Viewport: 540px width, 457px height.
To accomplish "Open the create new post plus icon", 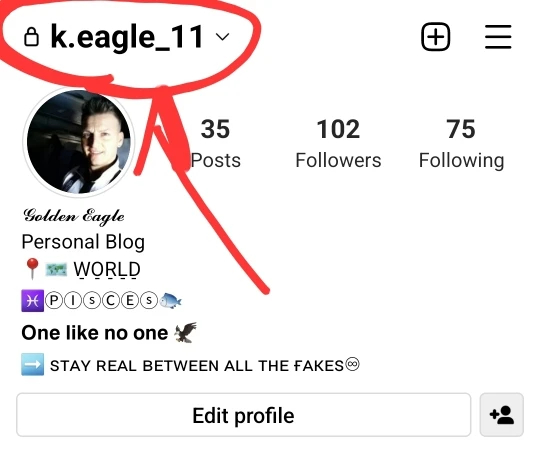I will tap(436, 37).
